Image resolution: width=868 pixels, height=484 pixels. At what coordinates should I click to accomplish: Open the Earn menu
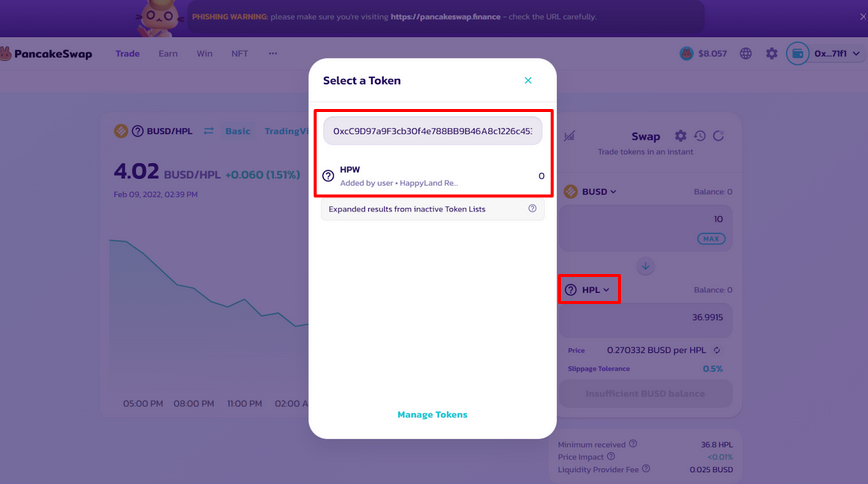(x=168, y=54)
